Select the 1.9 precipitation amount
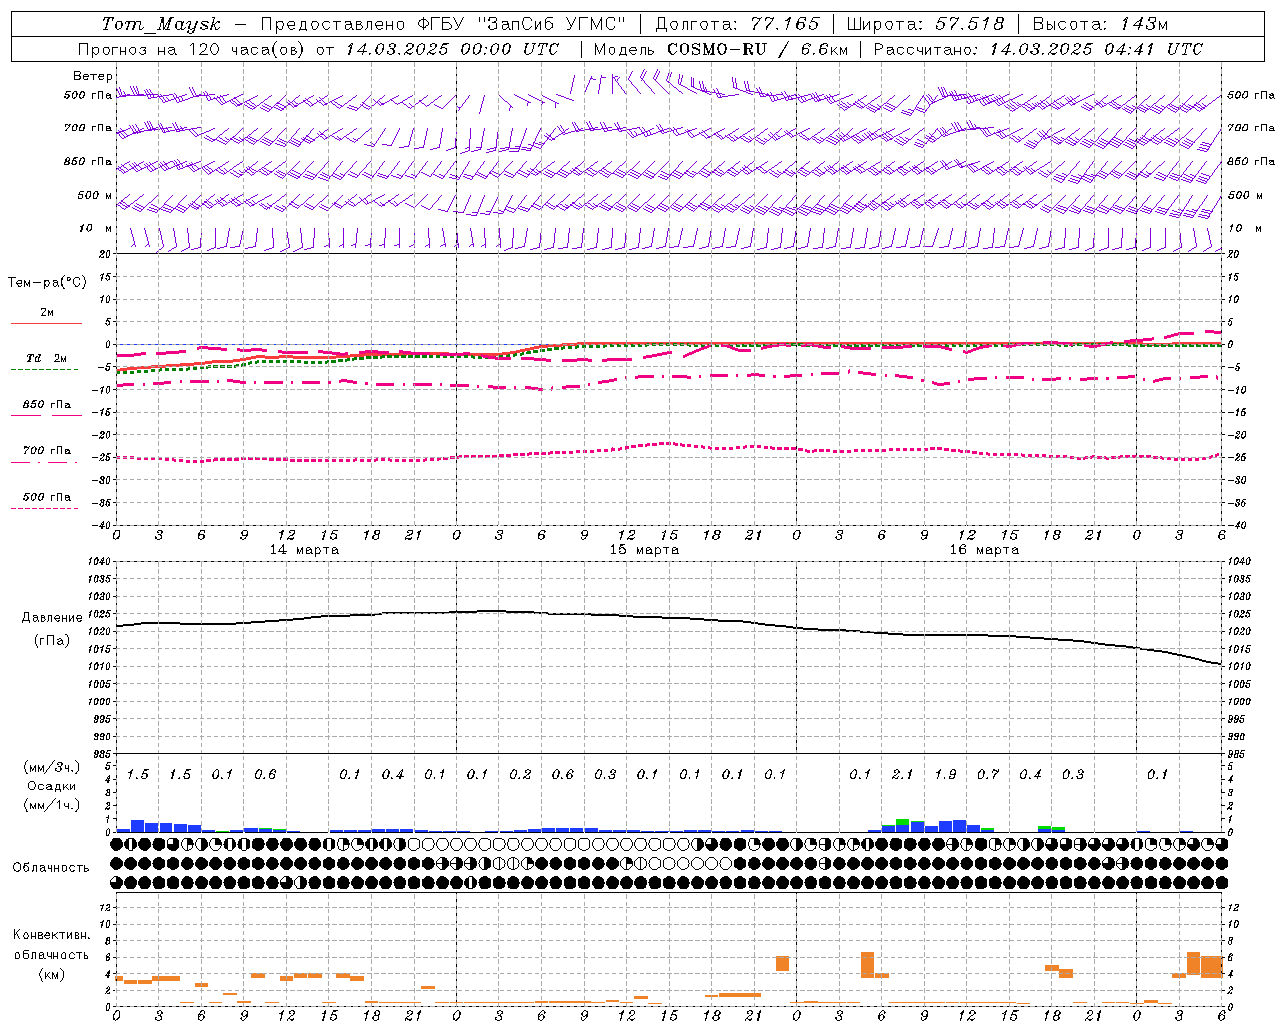1280x1024 pixels. (945, 775)
